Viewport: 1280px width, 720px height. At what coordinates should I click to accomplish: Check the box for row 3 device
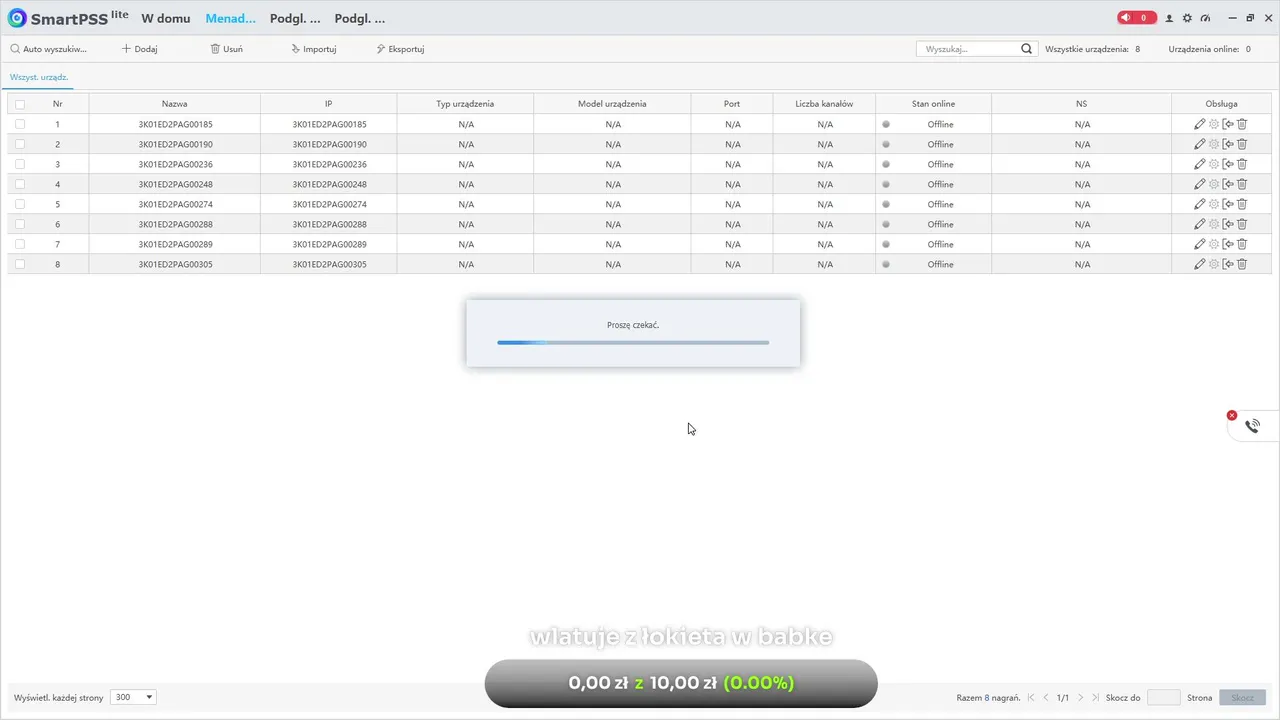pyautogui.click(x=20, y=164)
